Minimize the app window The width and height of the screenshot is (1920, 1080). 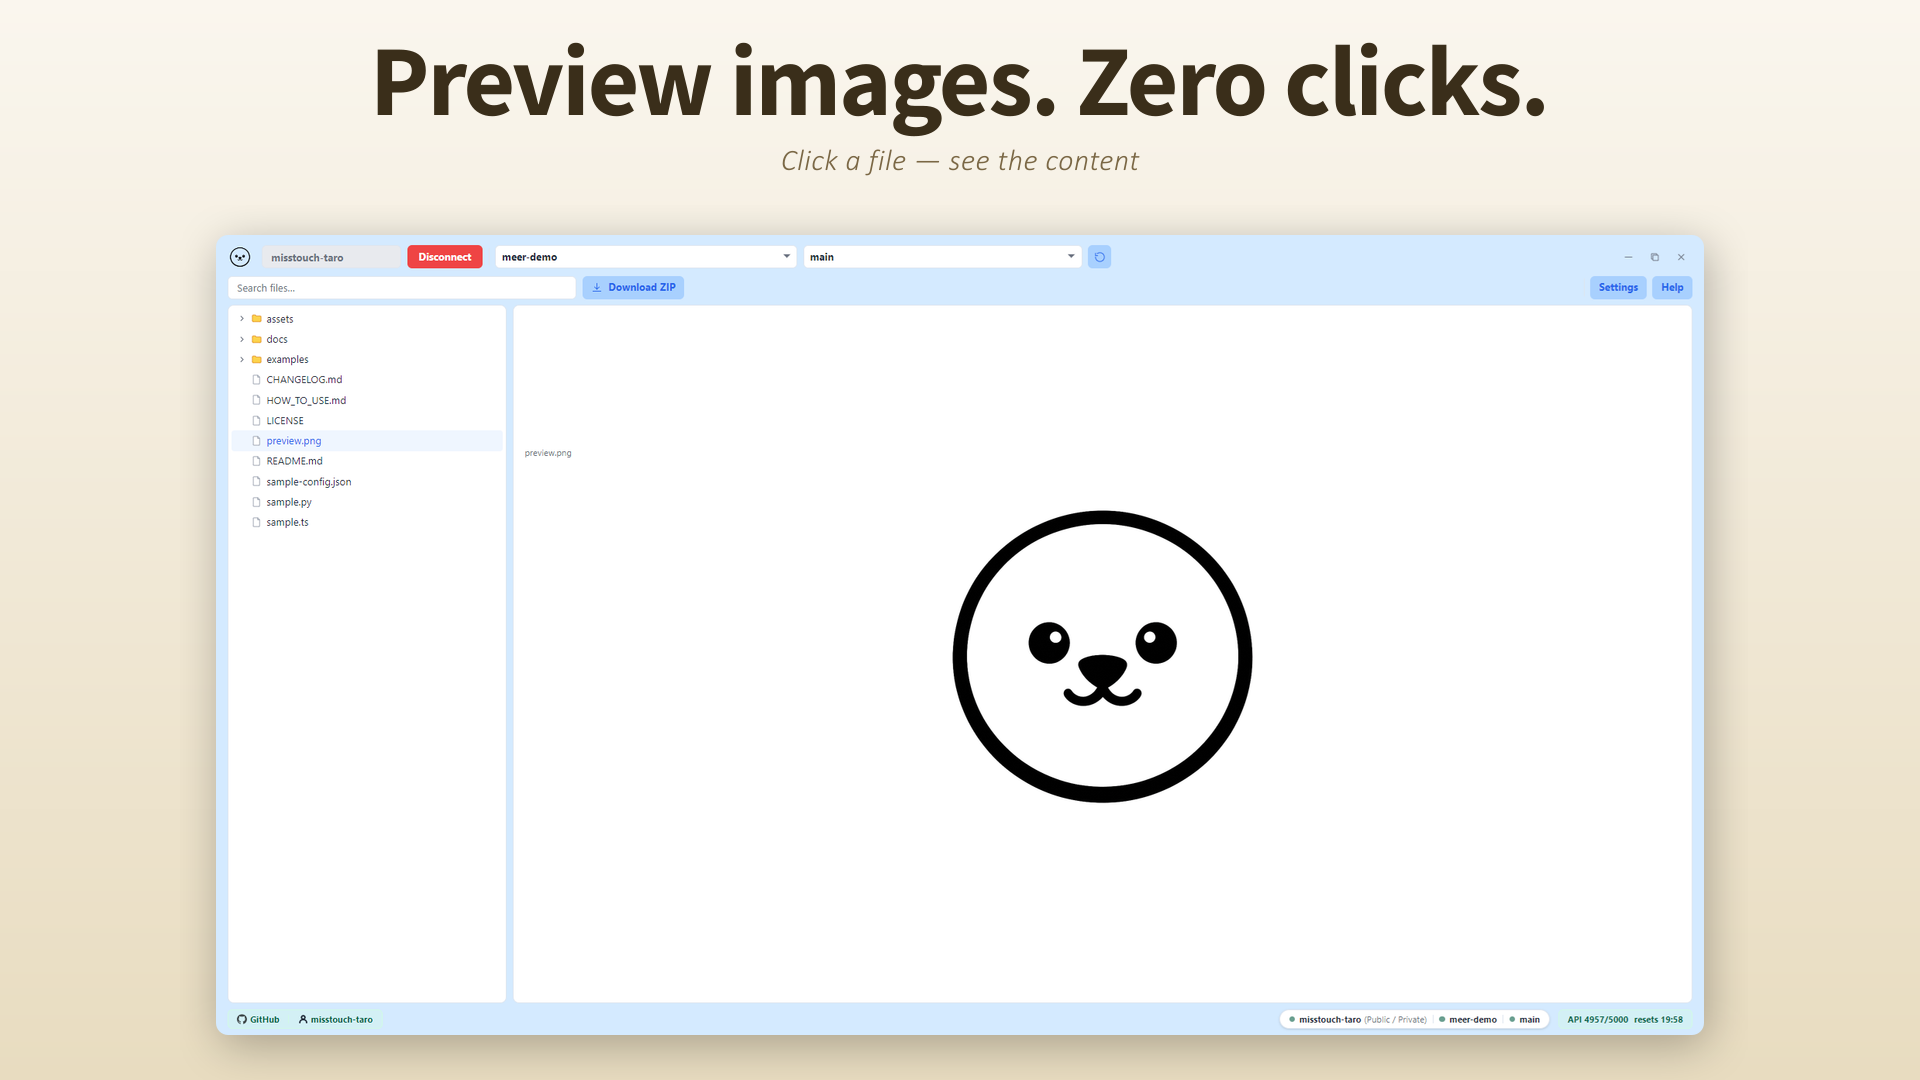click(x=1628, y=257)
